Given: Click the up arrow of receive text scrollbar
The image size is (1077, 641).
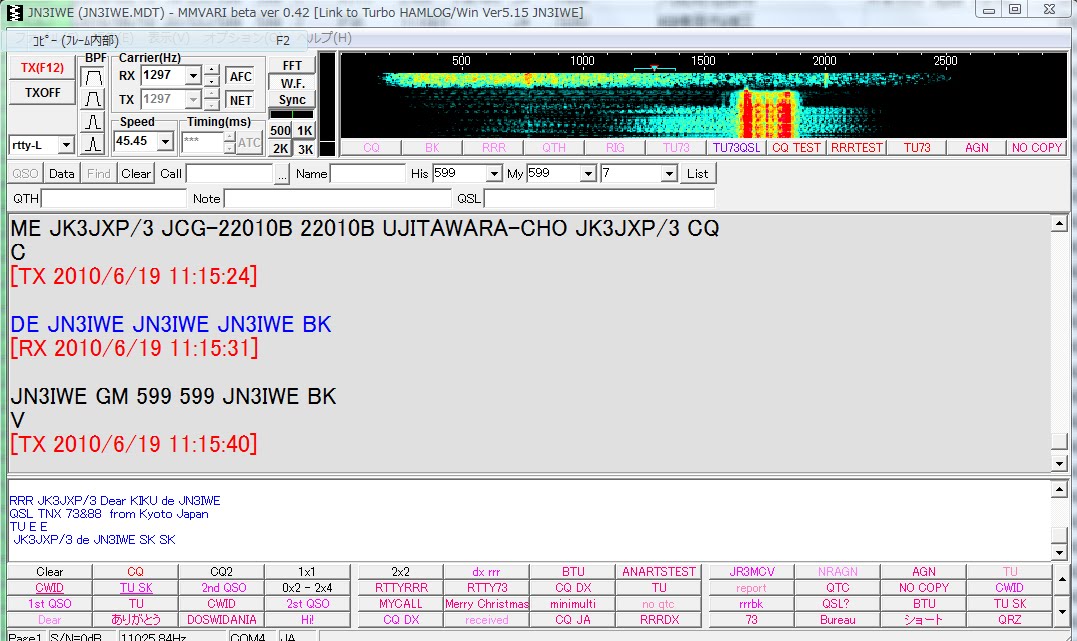Looking at the screenshot, I should pos(1059,223).
